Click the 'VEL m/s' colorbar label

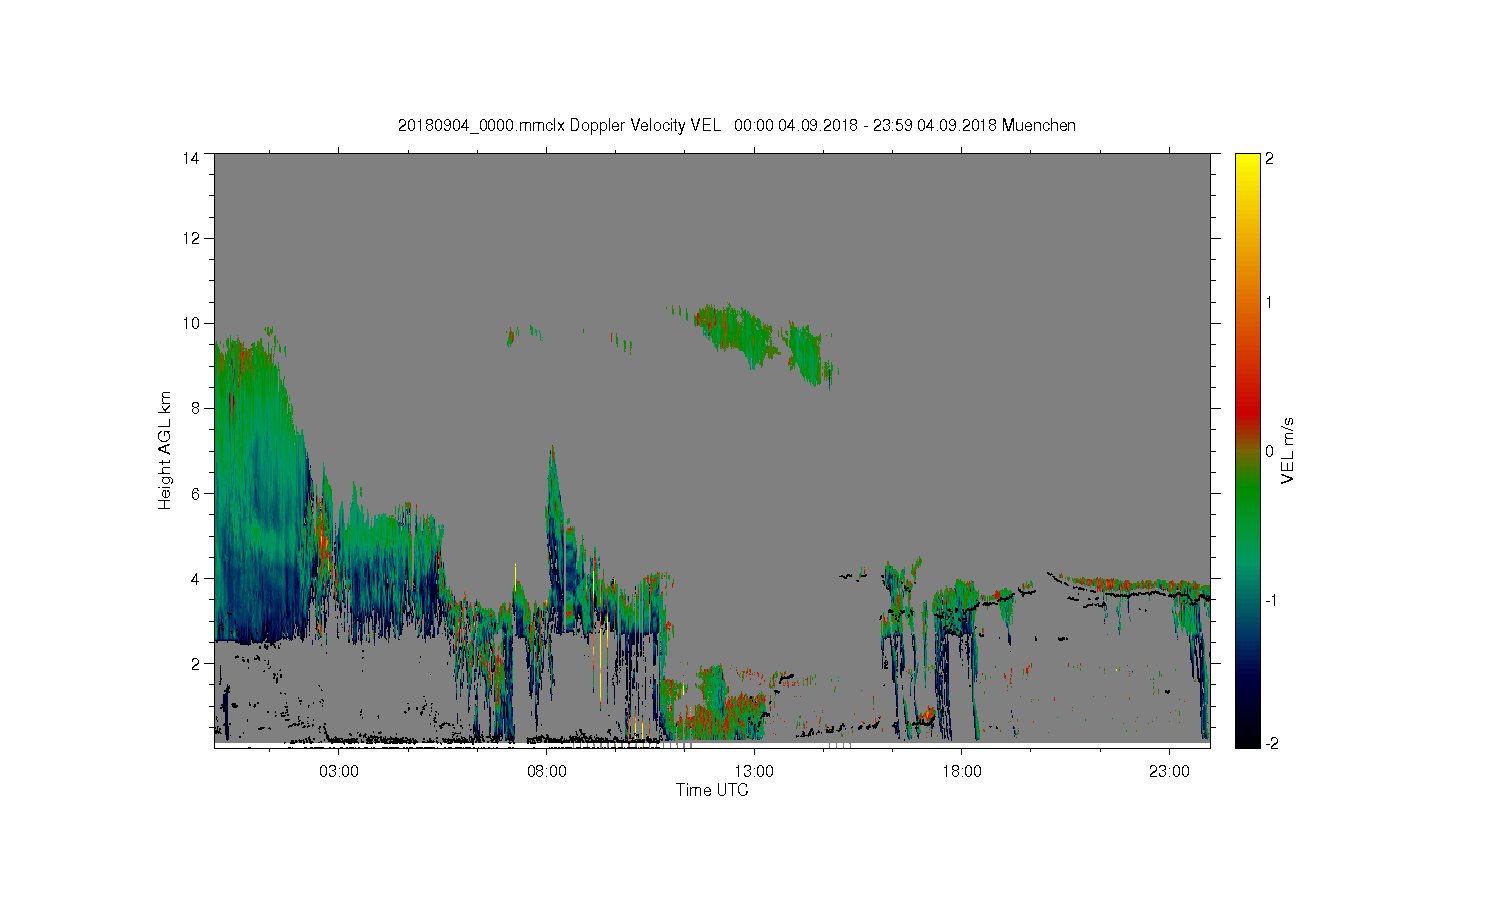pyautogui.click(x=1288, y=450)
